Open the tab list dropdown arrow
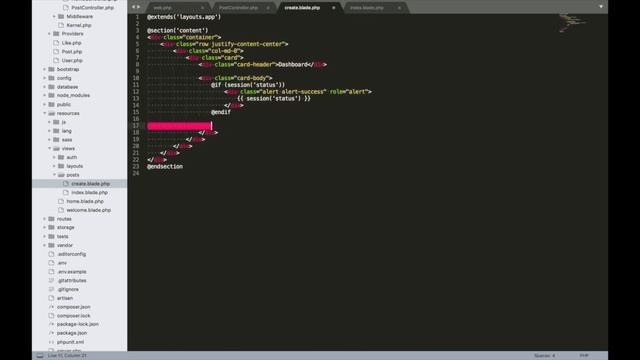This screenshot has width=640, height=360. tap(601, 7)
